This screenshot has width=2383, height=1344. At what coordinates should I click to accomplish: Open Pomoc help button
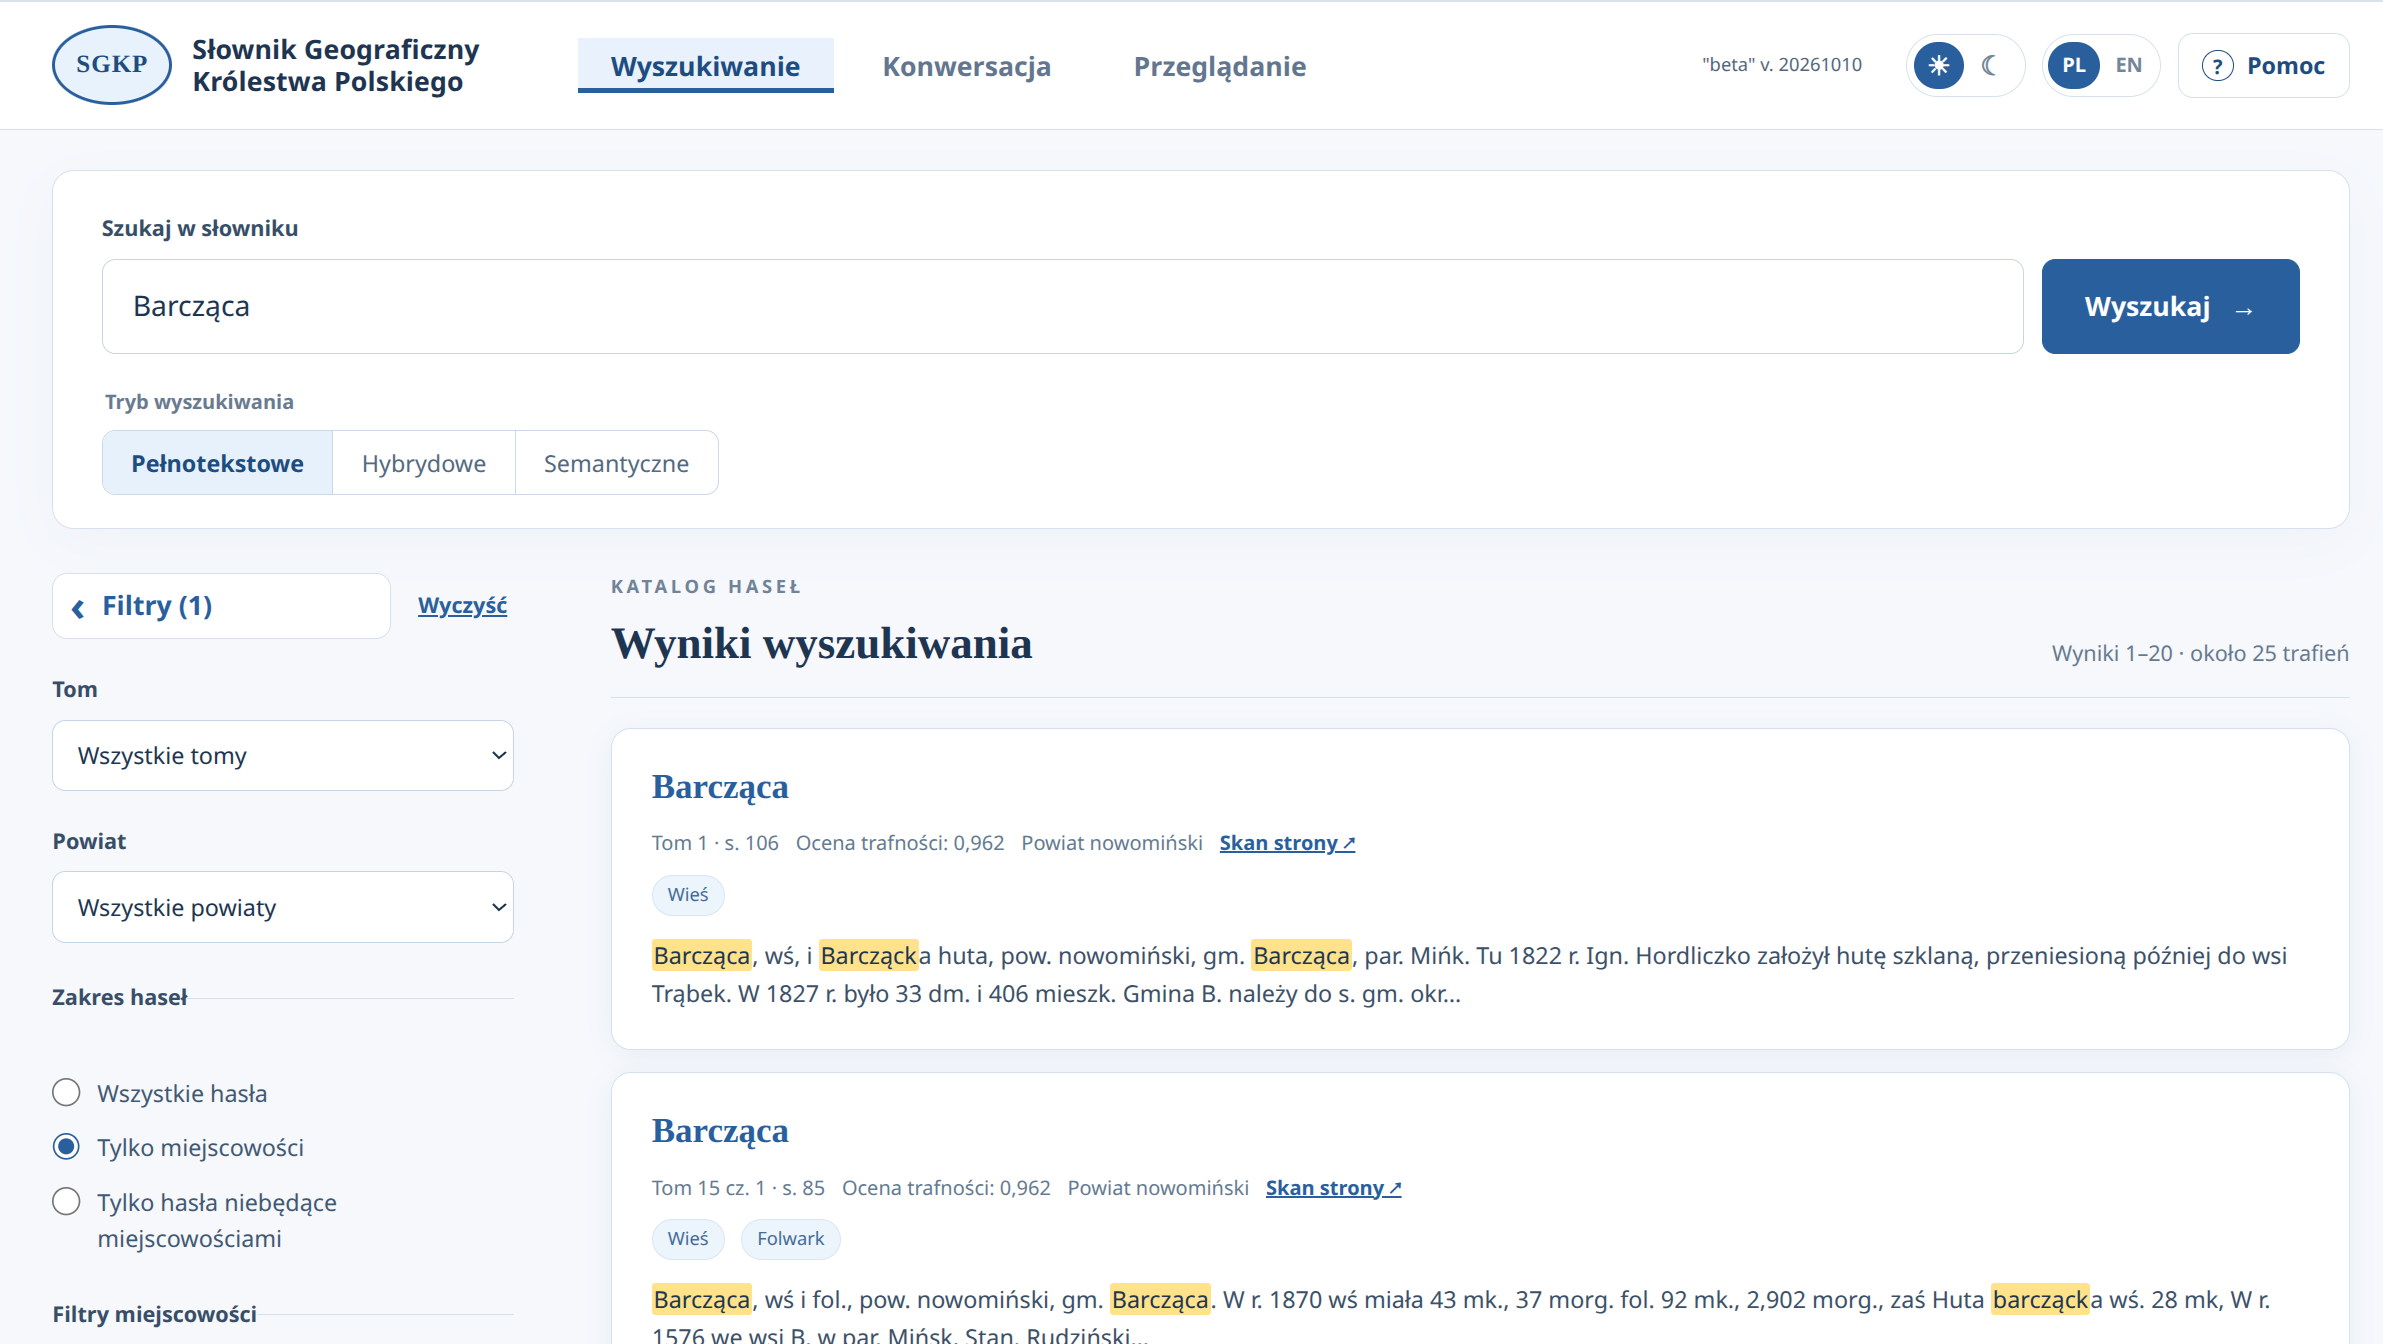pyautogui.click(x=2263, y=66)
